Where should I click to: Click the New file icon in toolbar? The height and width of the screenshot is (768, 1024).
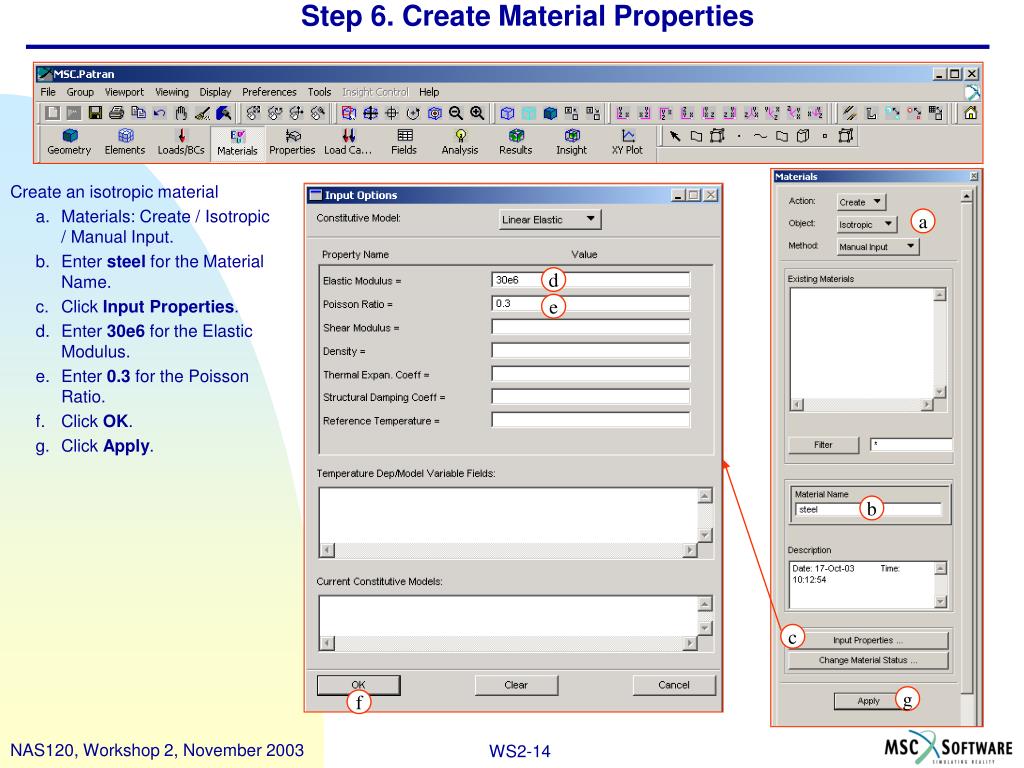click(52, 113)
